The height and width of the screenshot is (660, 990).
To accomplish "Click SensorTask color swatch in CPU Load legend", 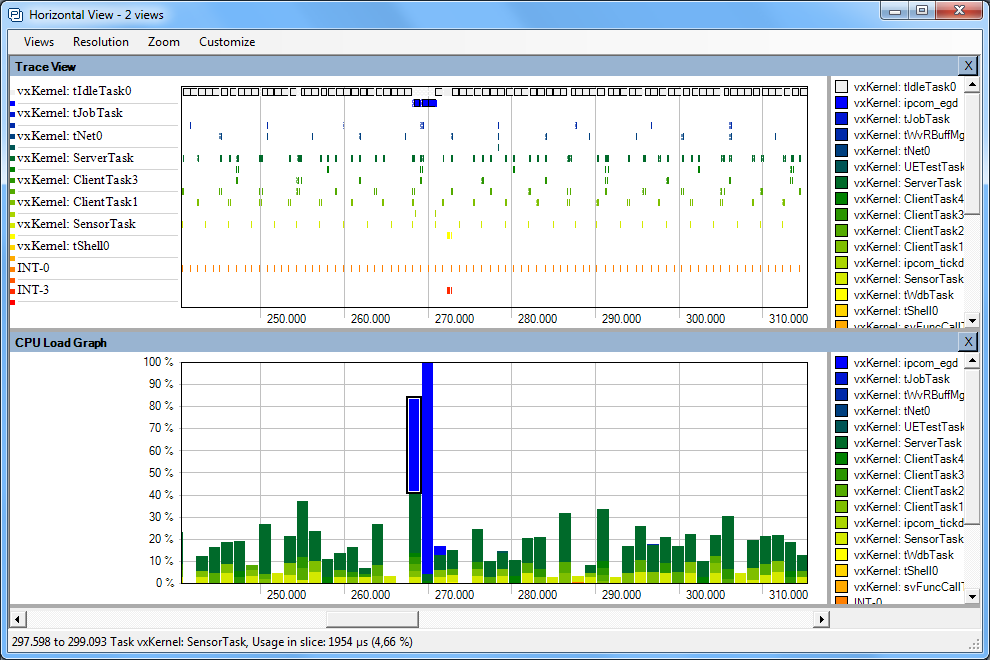I will point(841,539).
